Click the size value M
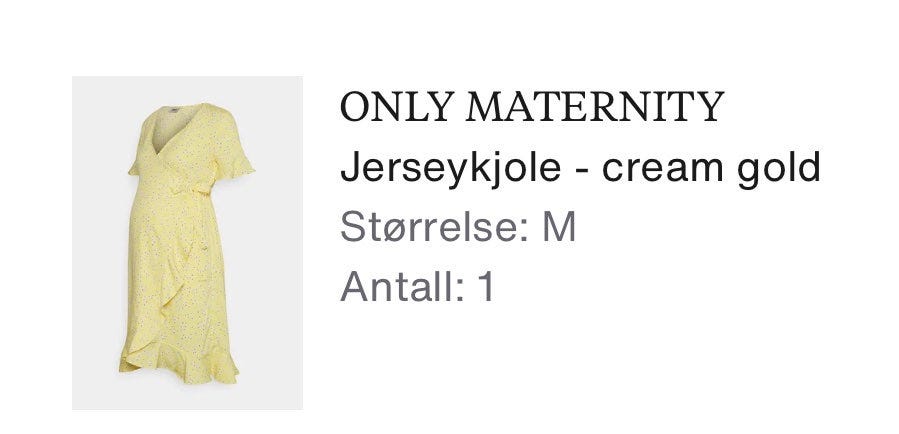 tap(559, 227)
